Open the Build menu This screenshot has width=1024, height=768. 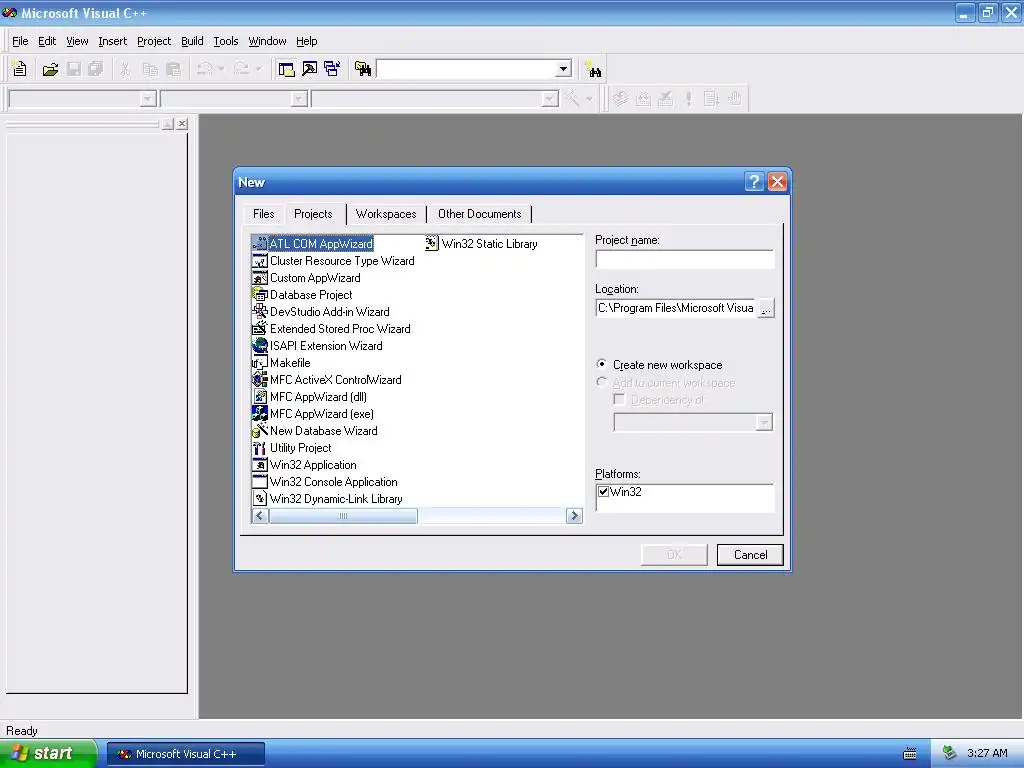tap(192, 41)
